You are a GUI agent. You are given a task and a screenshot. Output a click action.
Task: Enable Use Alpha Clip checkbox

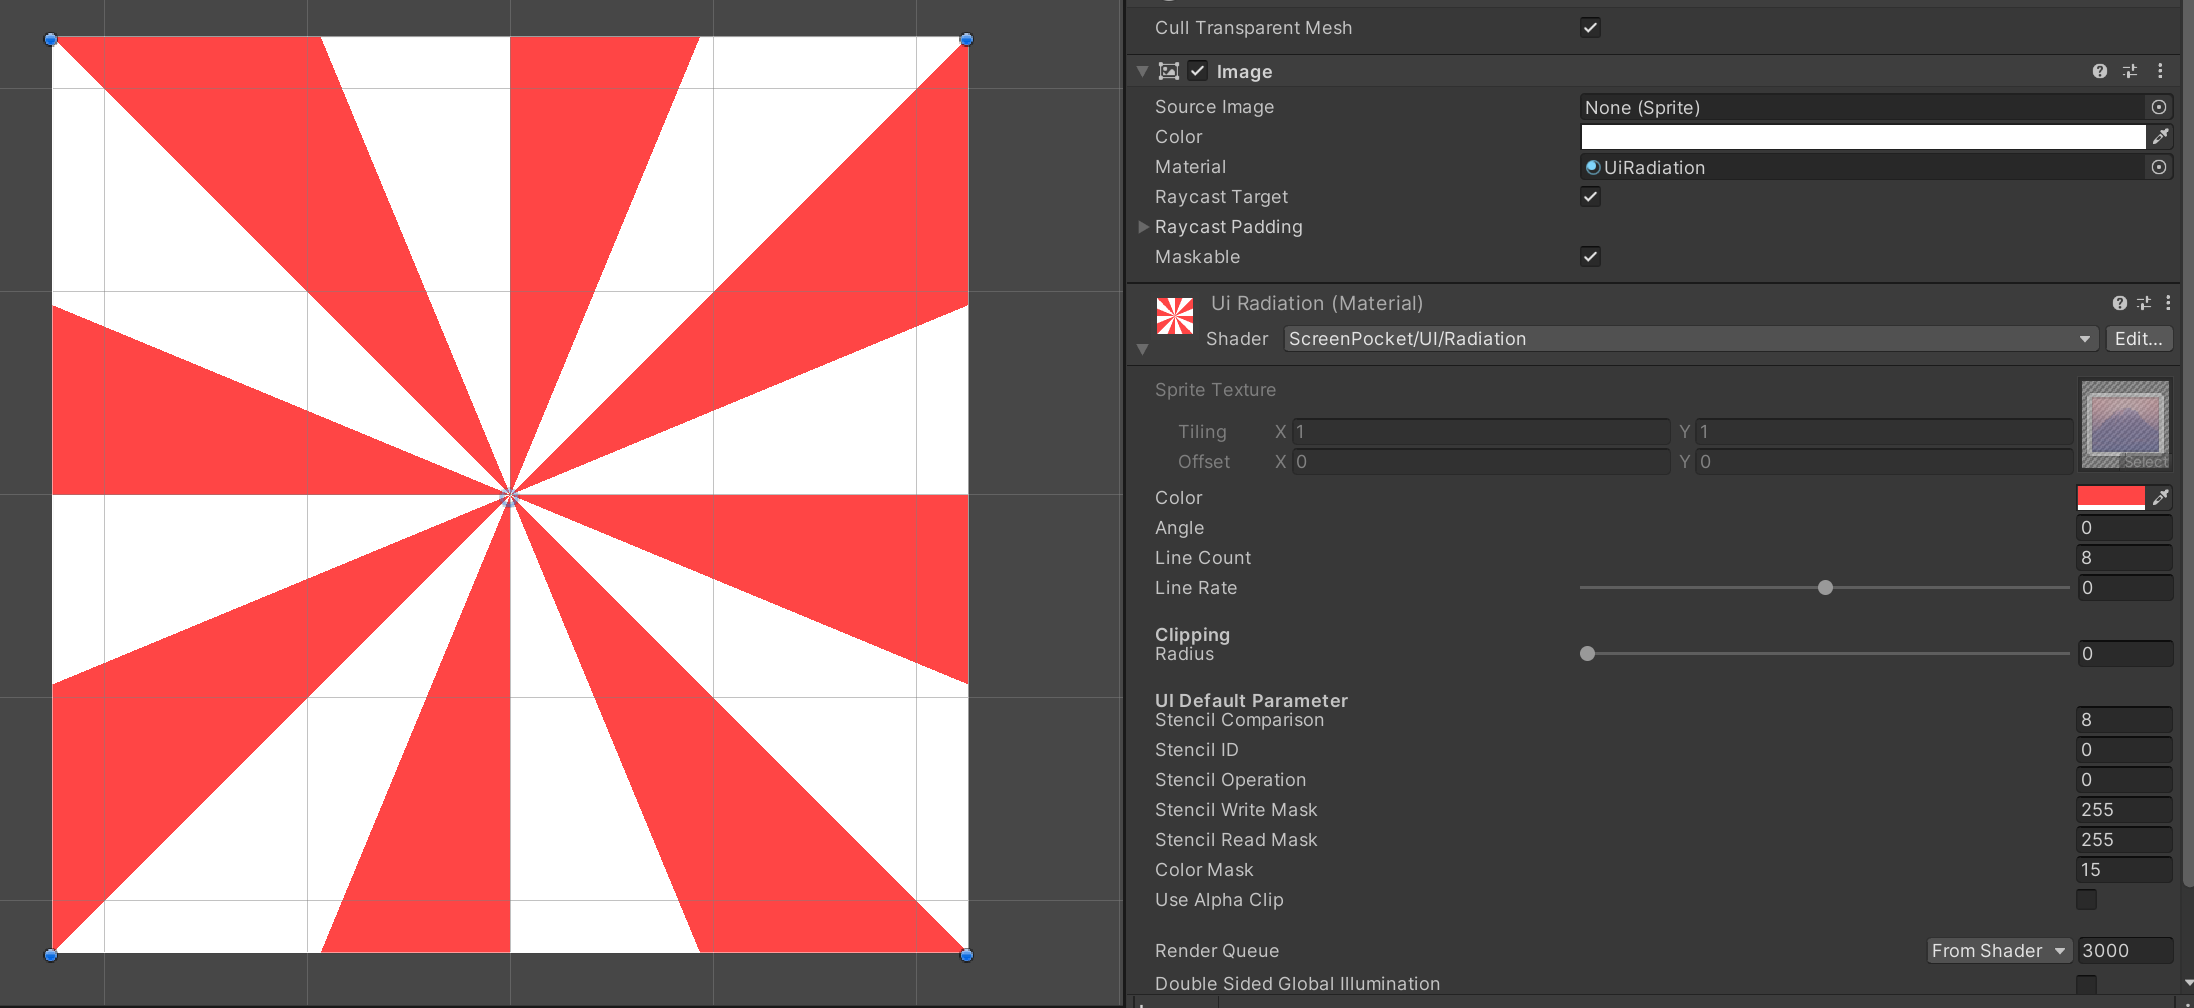tap(2086, 899)
